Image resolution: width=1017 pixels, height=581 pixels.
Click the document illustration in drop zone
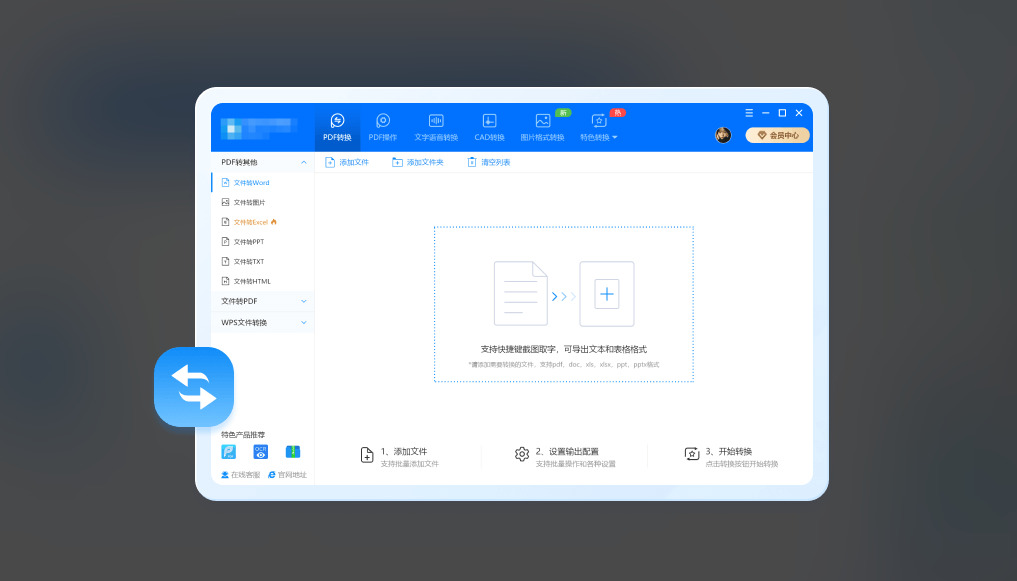(520, 293)
